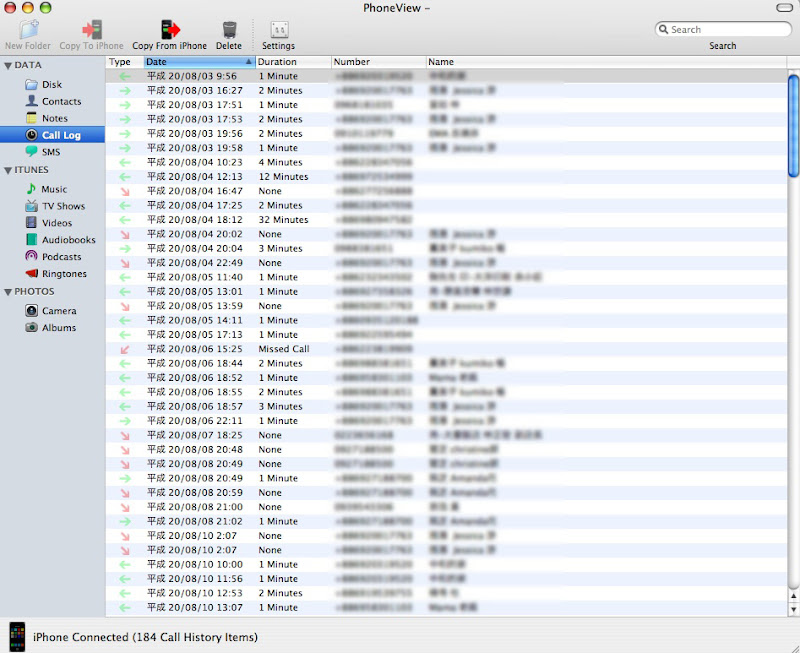800x653 pixels.
Task: Click inside the Search field
Action: (x=723, y=29)
